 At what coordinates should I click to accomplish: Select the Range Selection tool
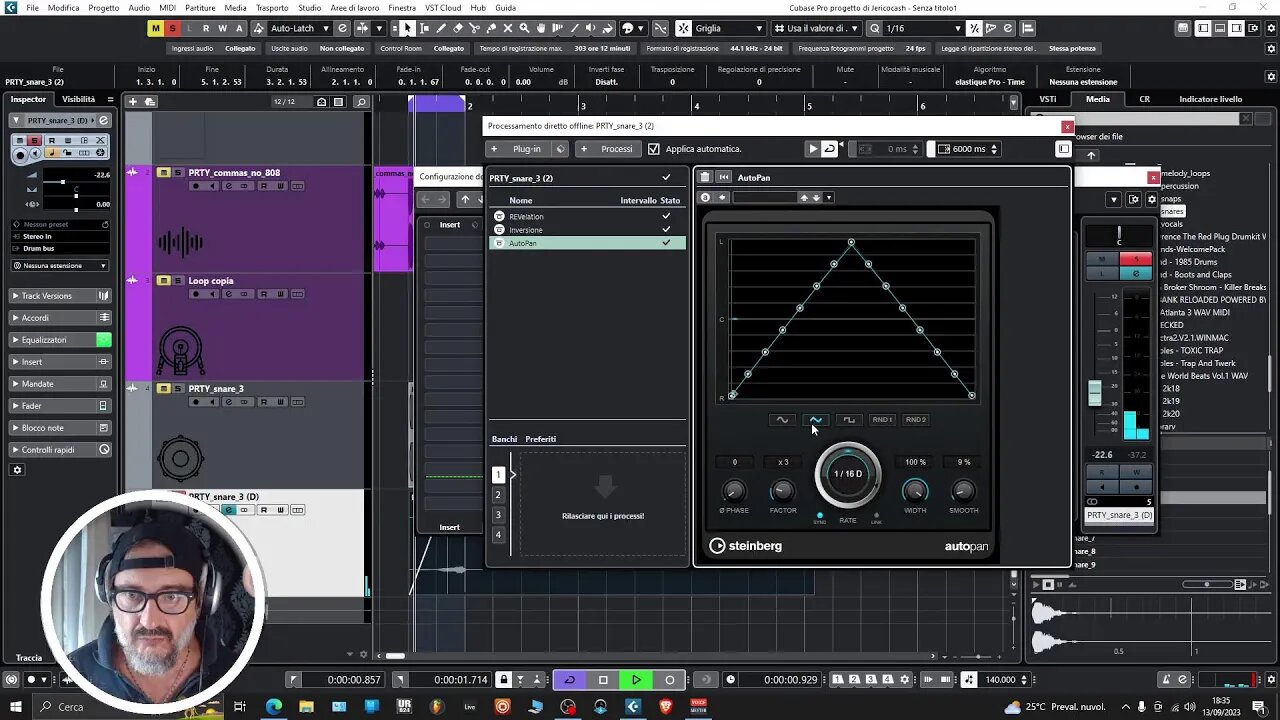[424, 28]
